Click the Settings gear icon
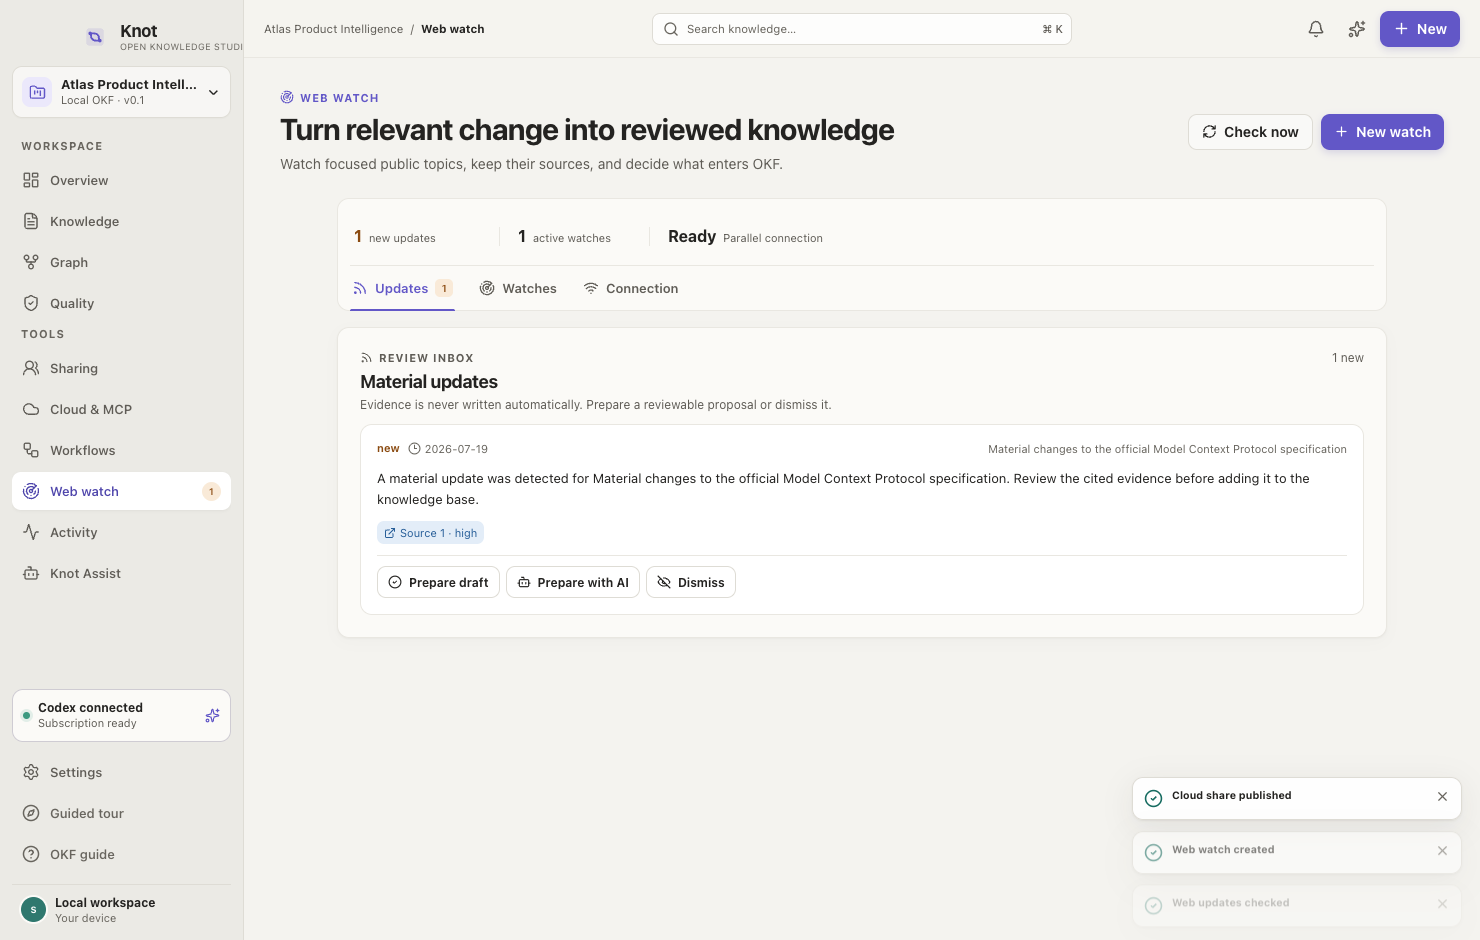1480x940 pixels. [31, 772]
